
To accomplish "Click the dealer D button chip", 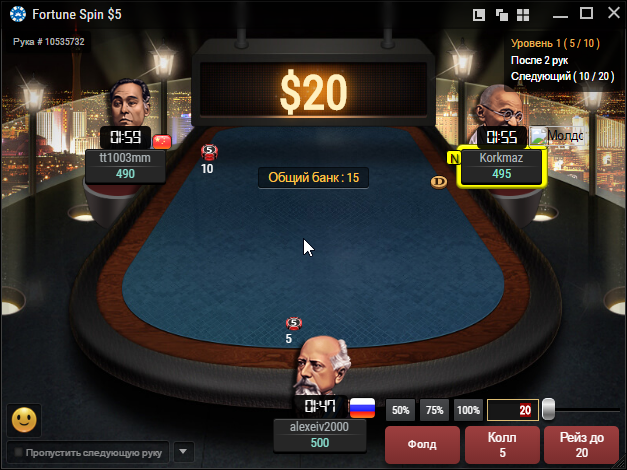I will click(439, 182).
